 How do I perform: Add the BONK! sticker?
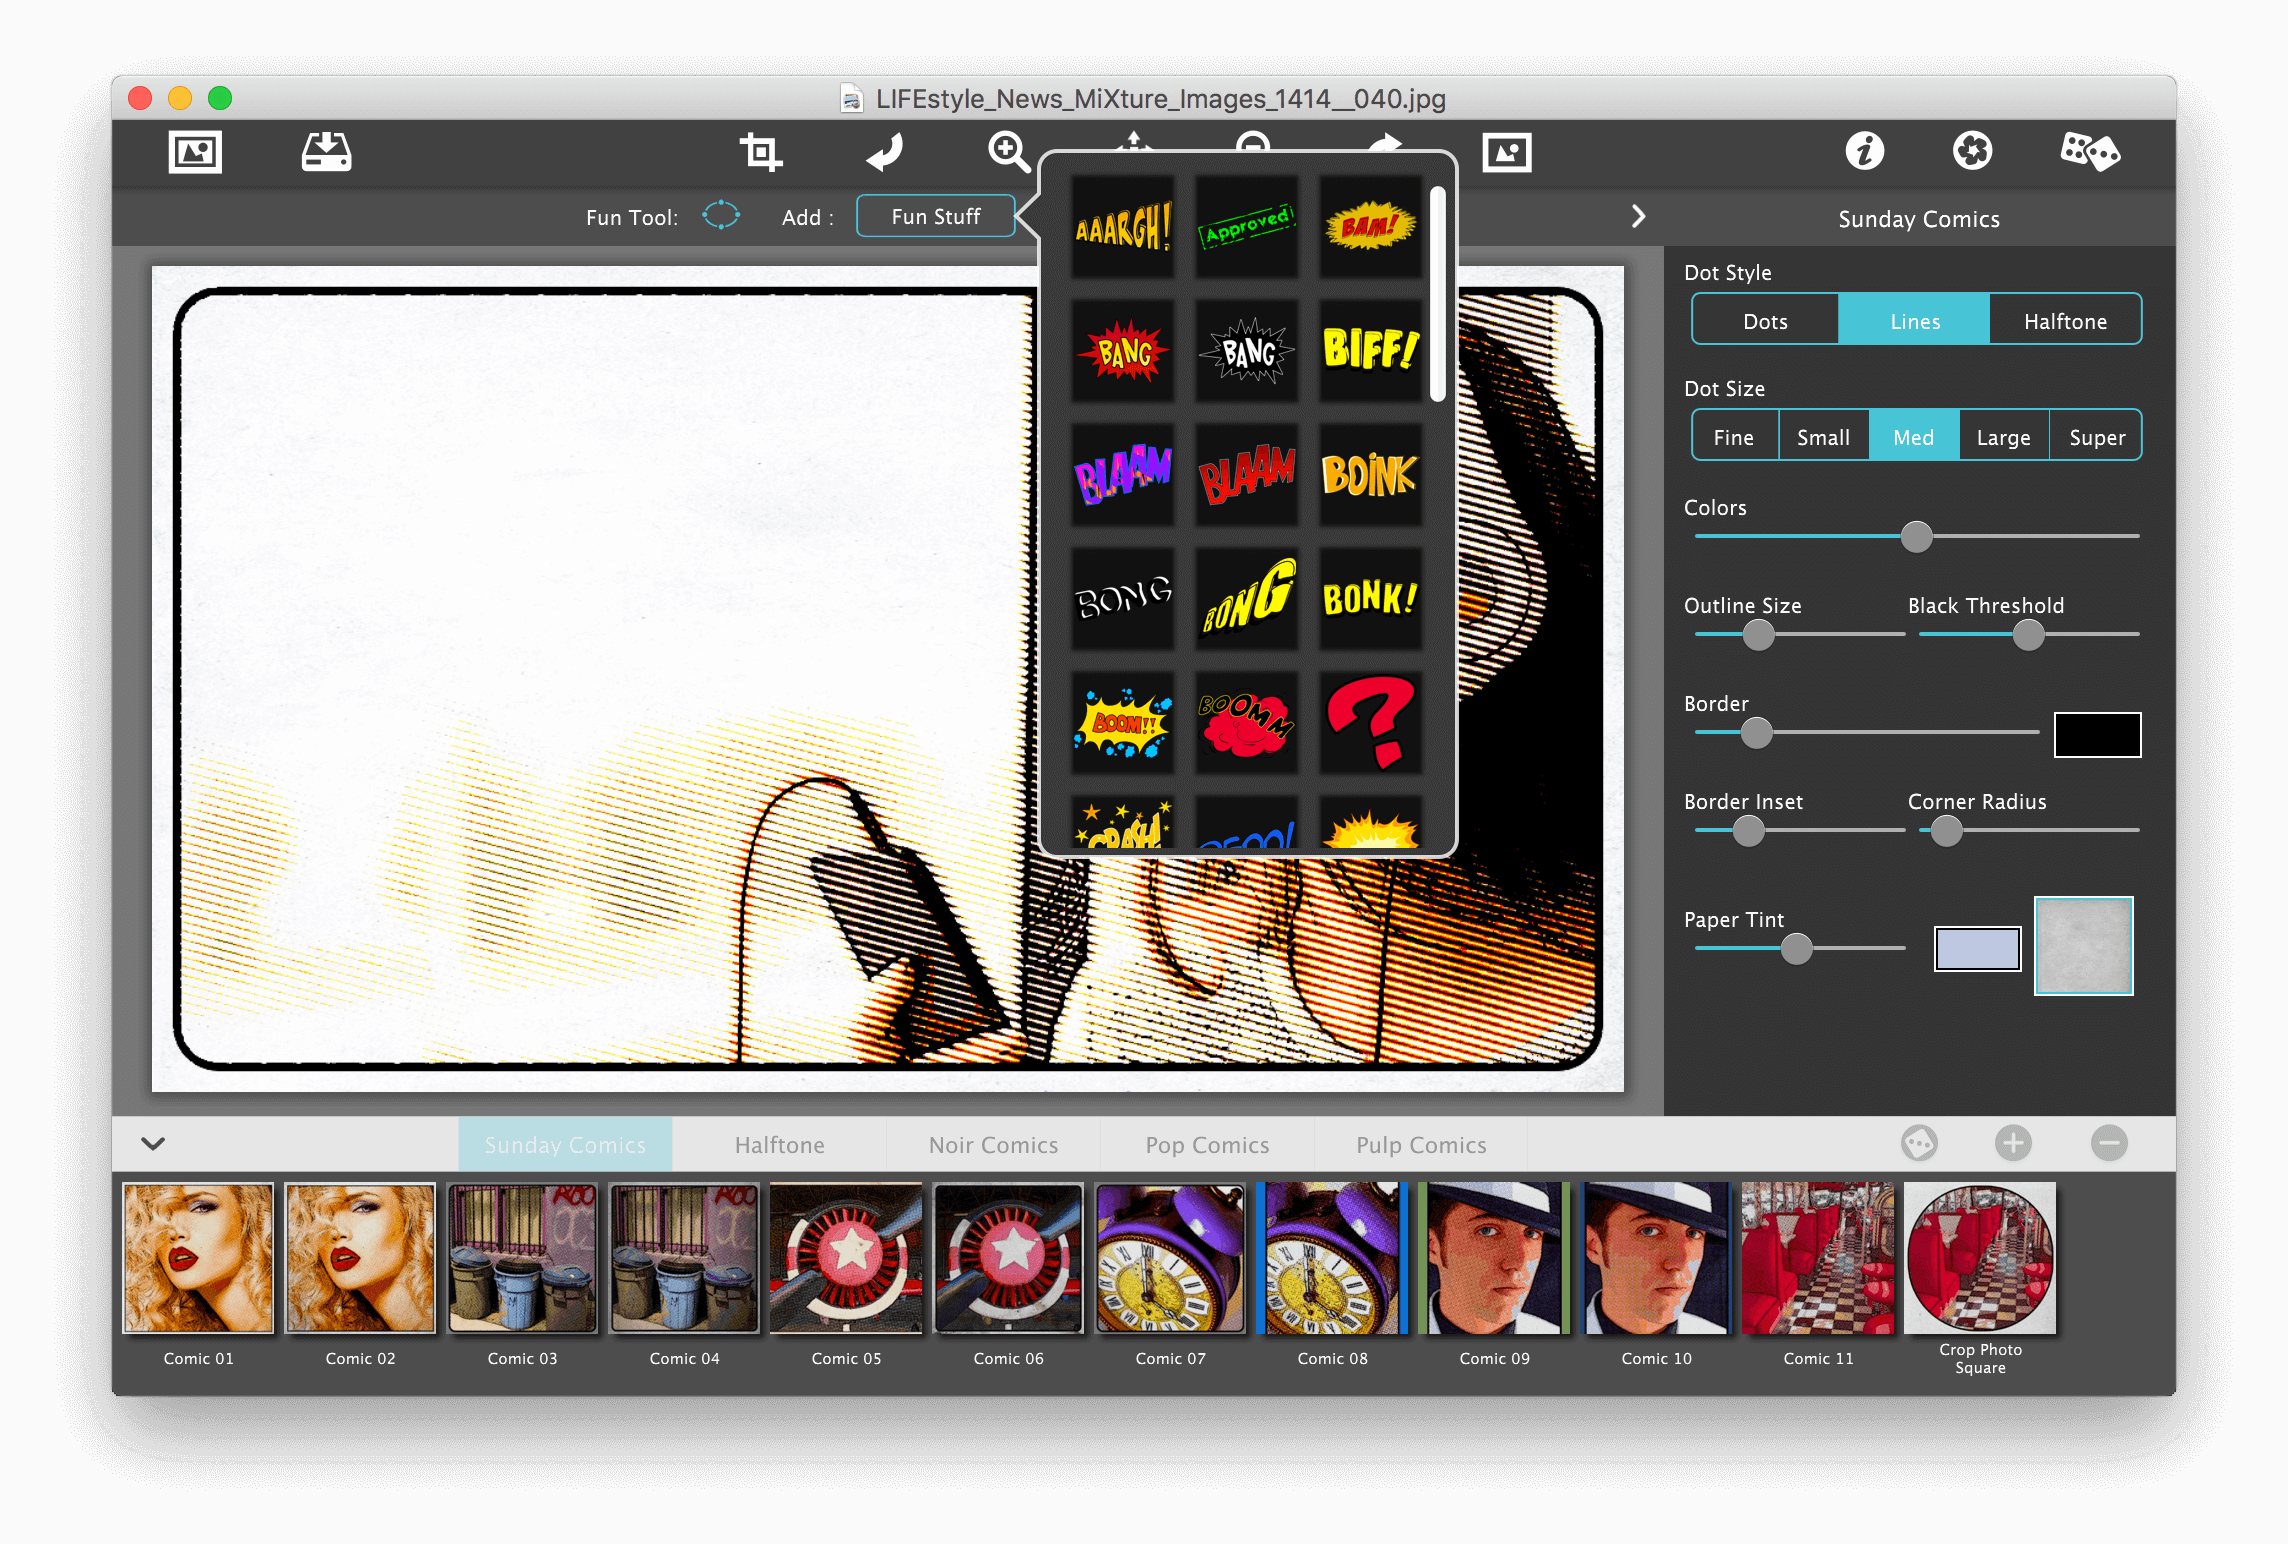pos(1370,599)
